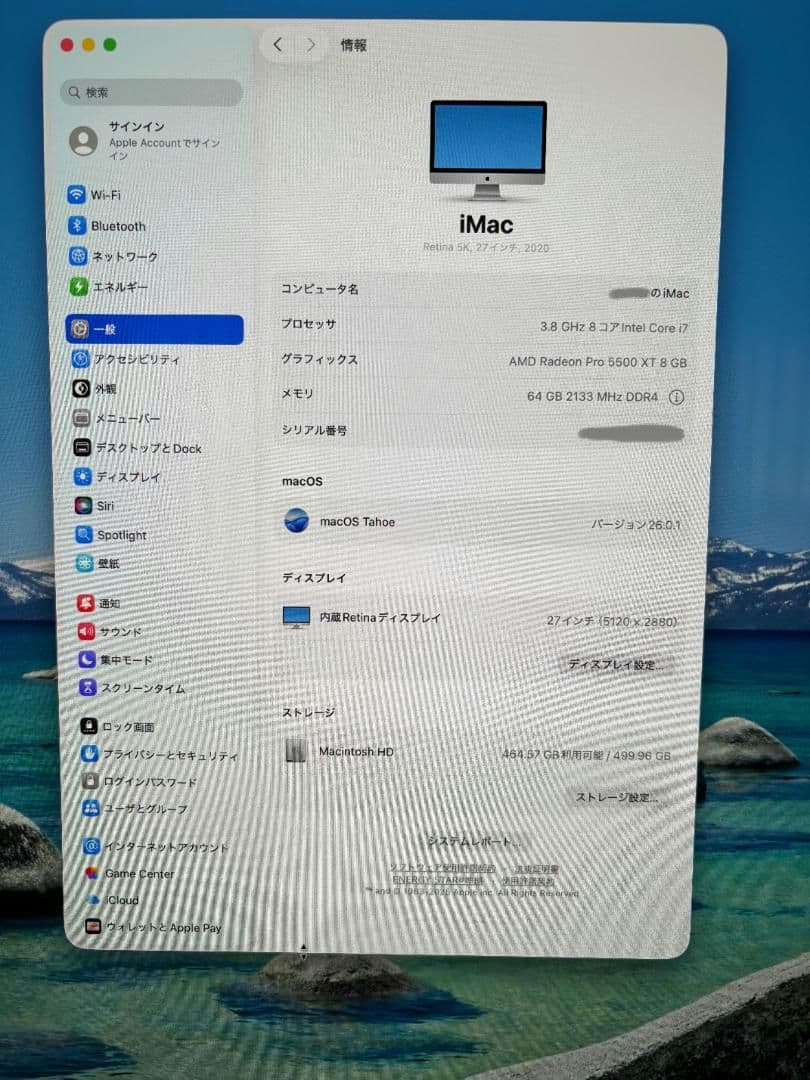This screenshot has height=1080, width=810.
Task: Open the memory details info popover
Action: (x=679, y=396)
